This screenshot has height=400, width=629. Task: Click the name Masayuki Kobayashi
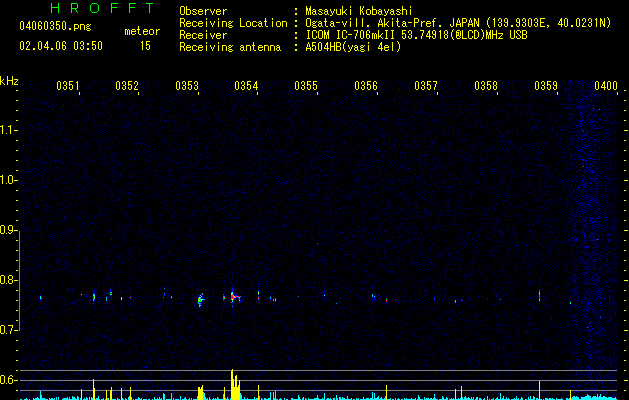tap(359, 11)
